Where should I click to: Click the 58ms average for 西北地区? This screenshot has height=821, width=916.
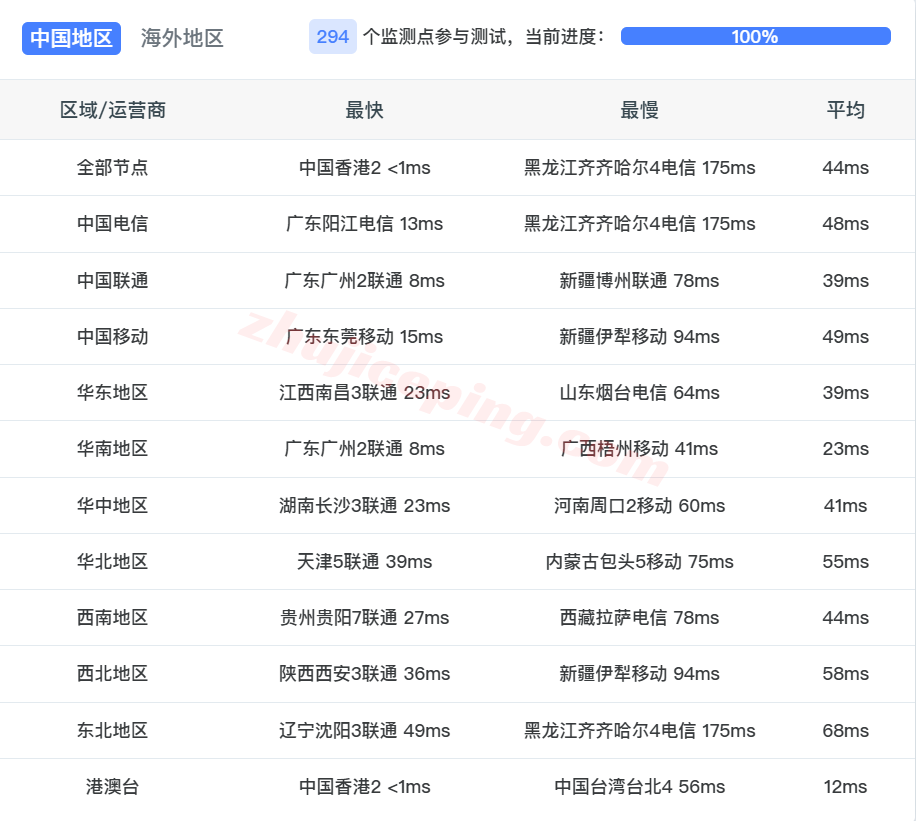point(845,674)
